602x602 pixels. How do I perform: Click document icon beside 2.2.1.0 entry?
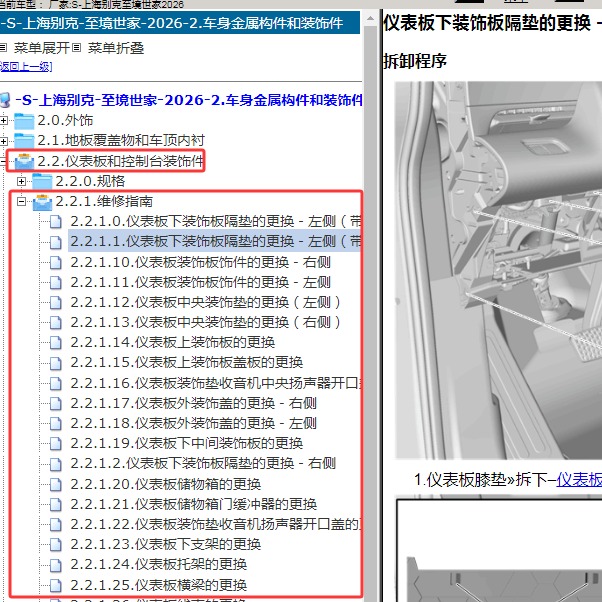tap(56, 222)
